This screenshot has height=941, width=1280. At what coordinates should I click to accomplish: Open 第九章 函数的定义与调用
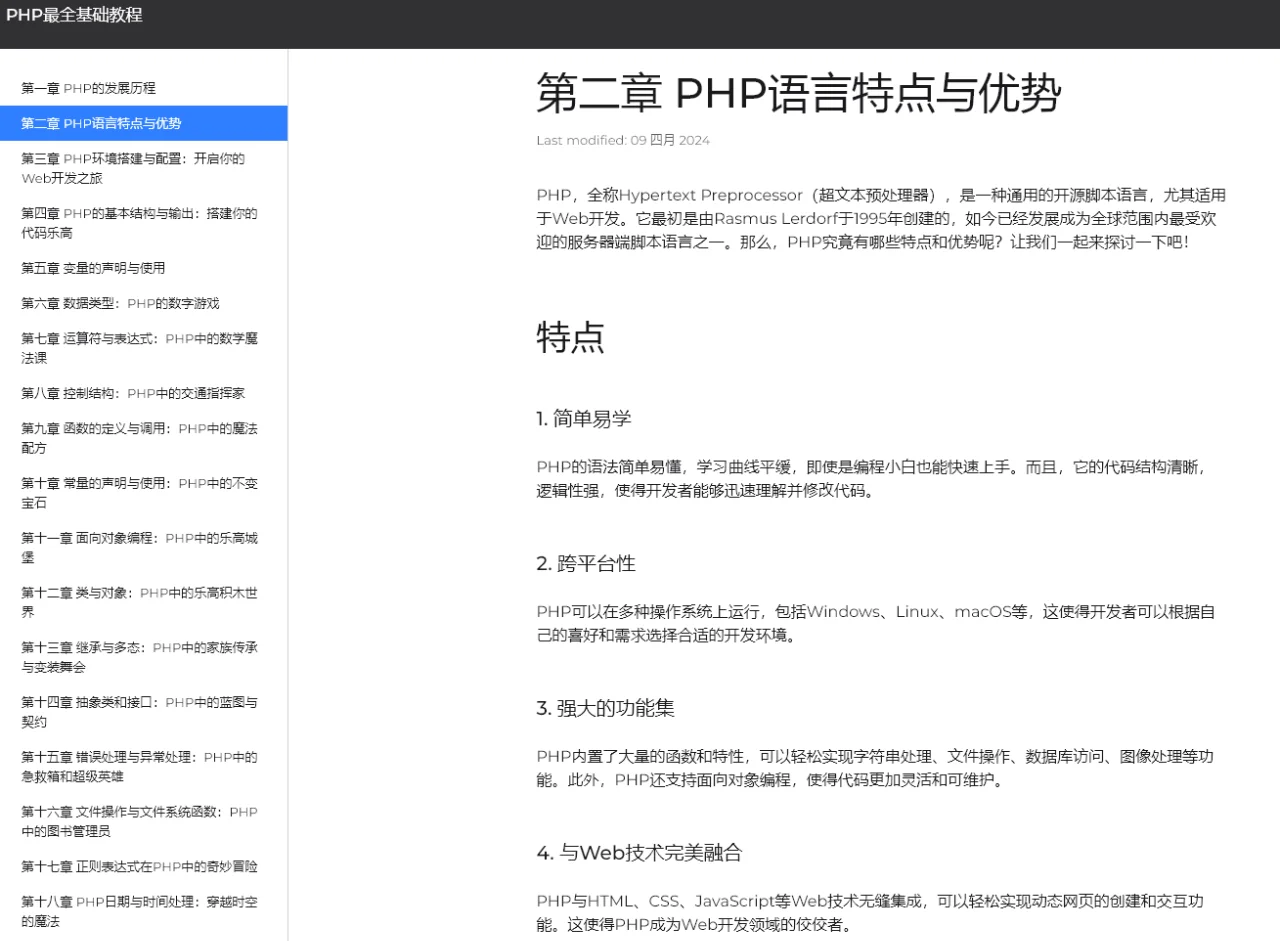coord(138,438)
